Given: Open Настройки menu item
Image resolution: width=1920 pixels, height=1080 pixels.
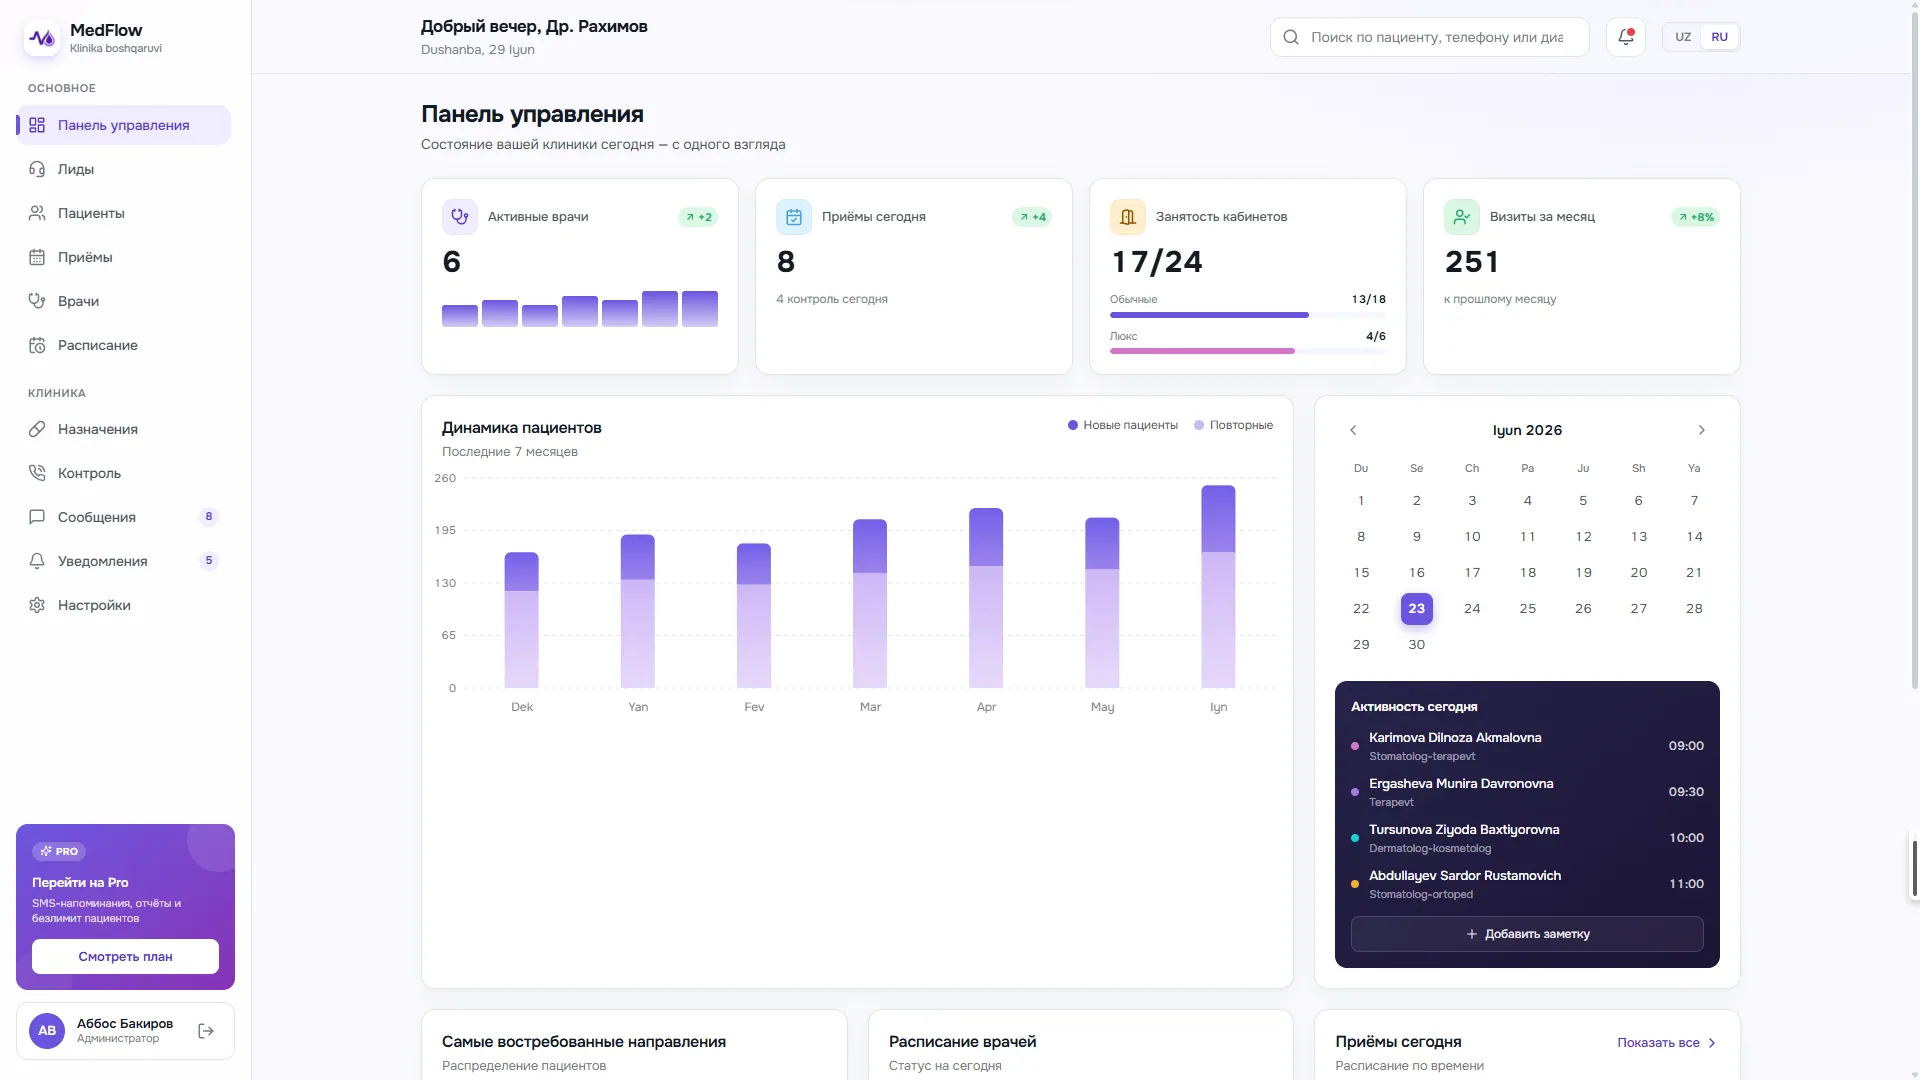Looking at the screenshot, I should [x=124, y=605].
